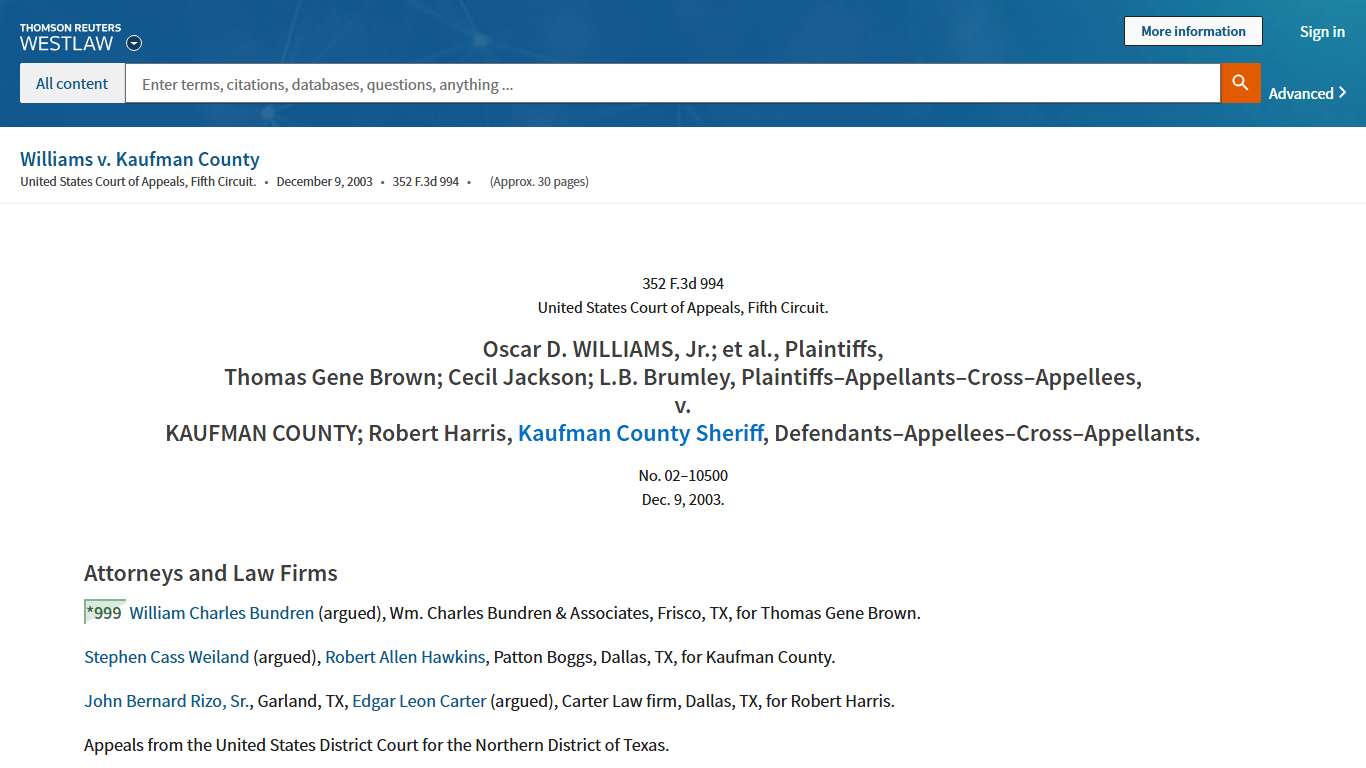Image resolution: width=1366 pixels, height=768 pixels.
Task: Open the Williams v. Kaufman County case title
Action: click(139, 159)
